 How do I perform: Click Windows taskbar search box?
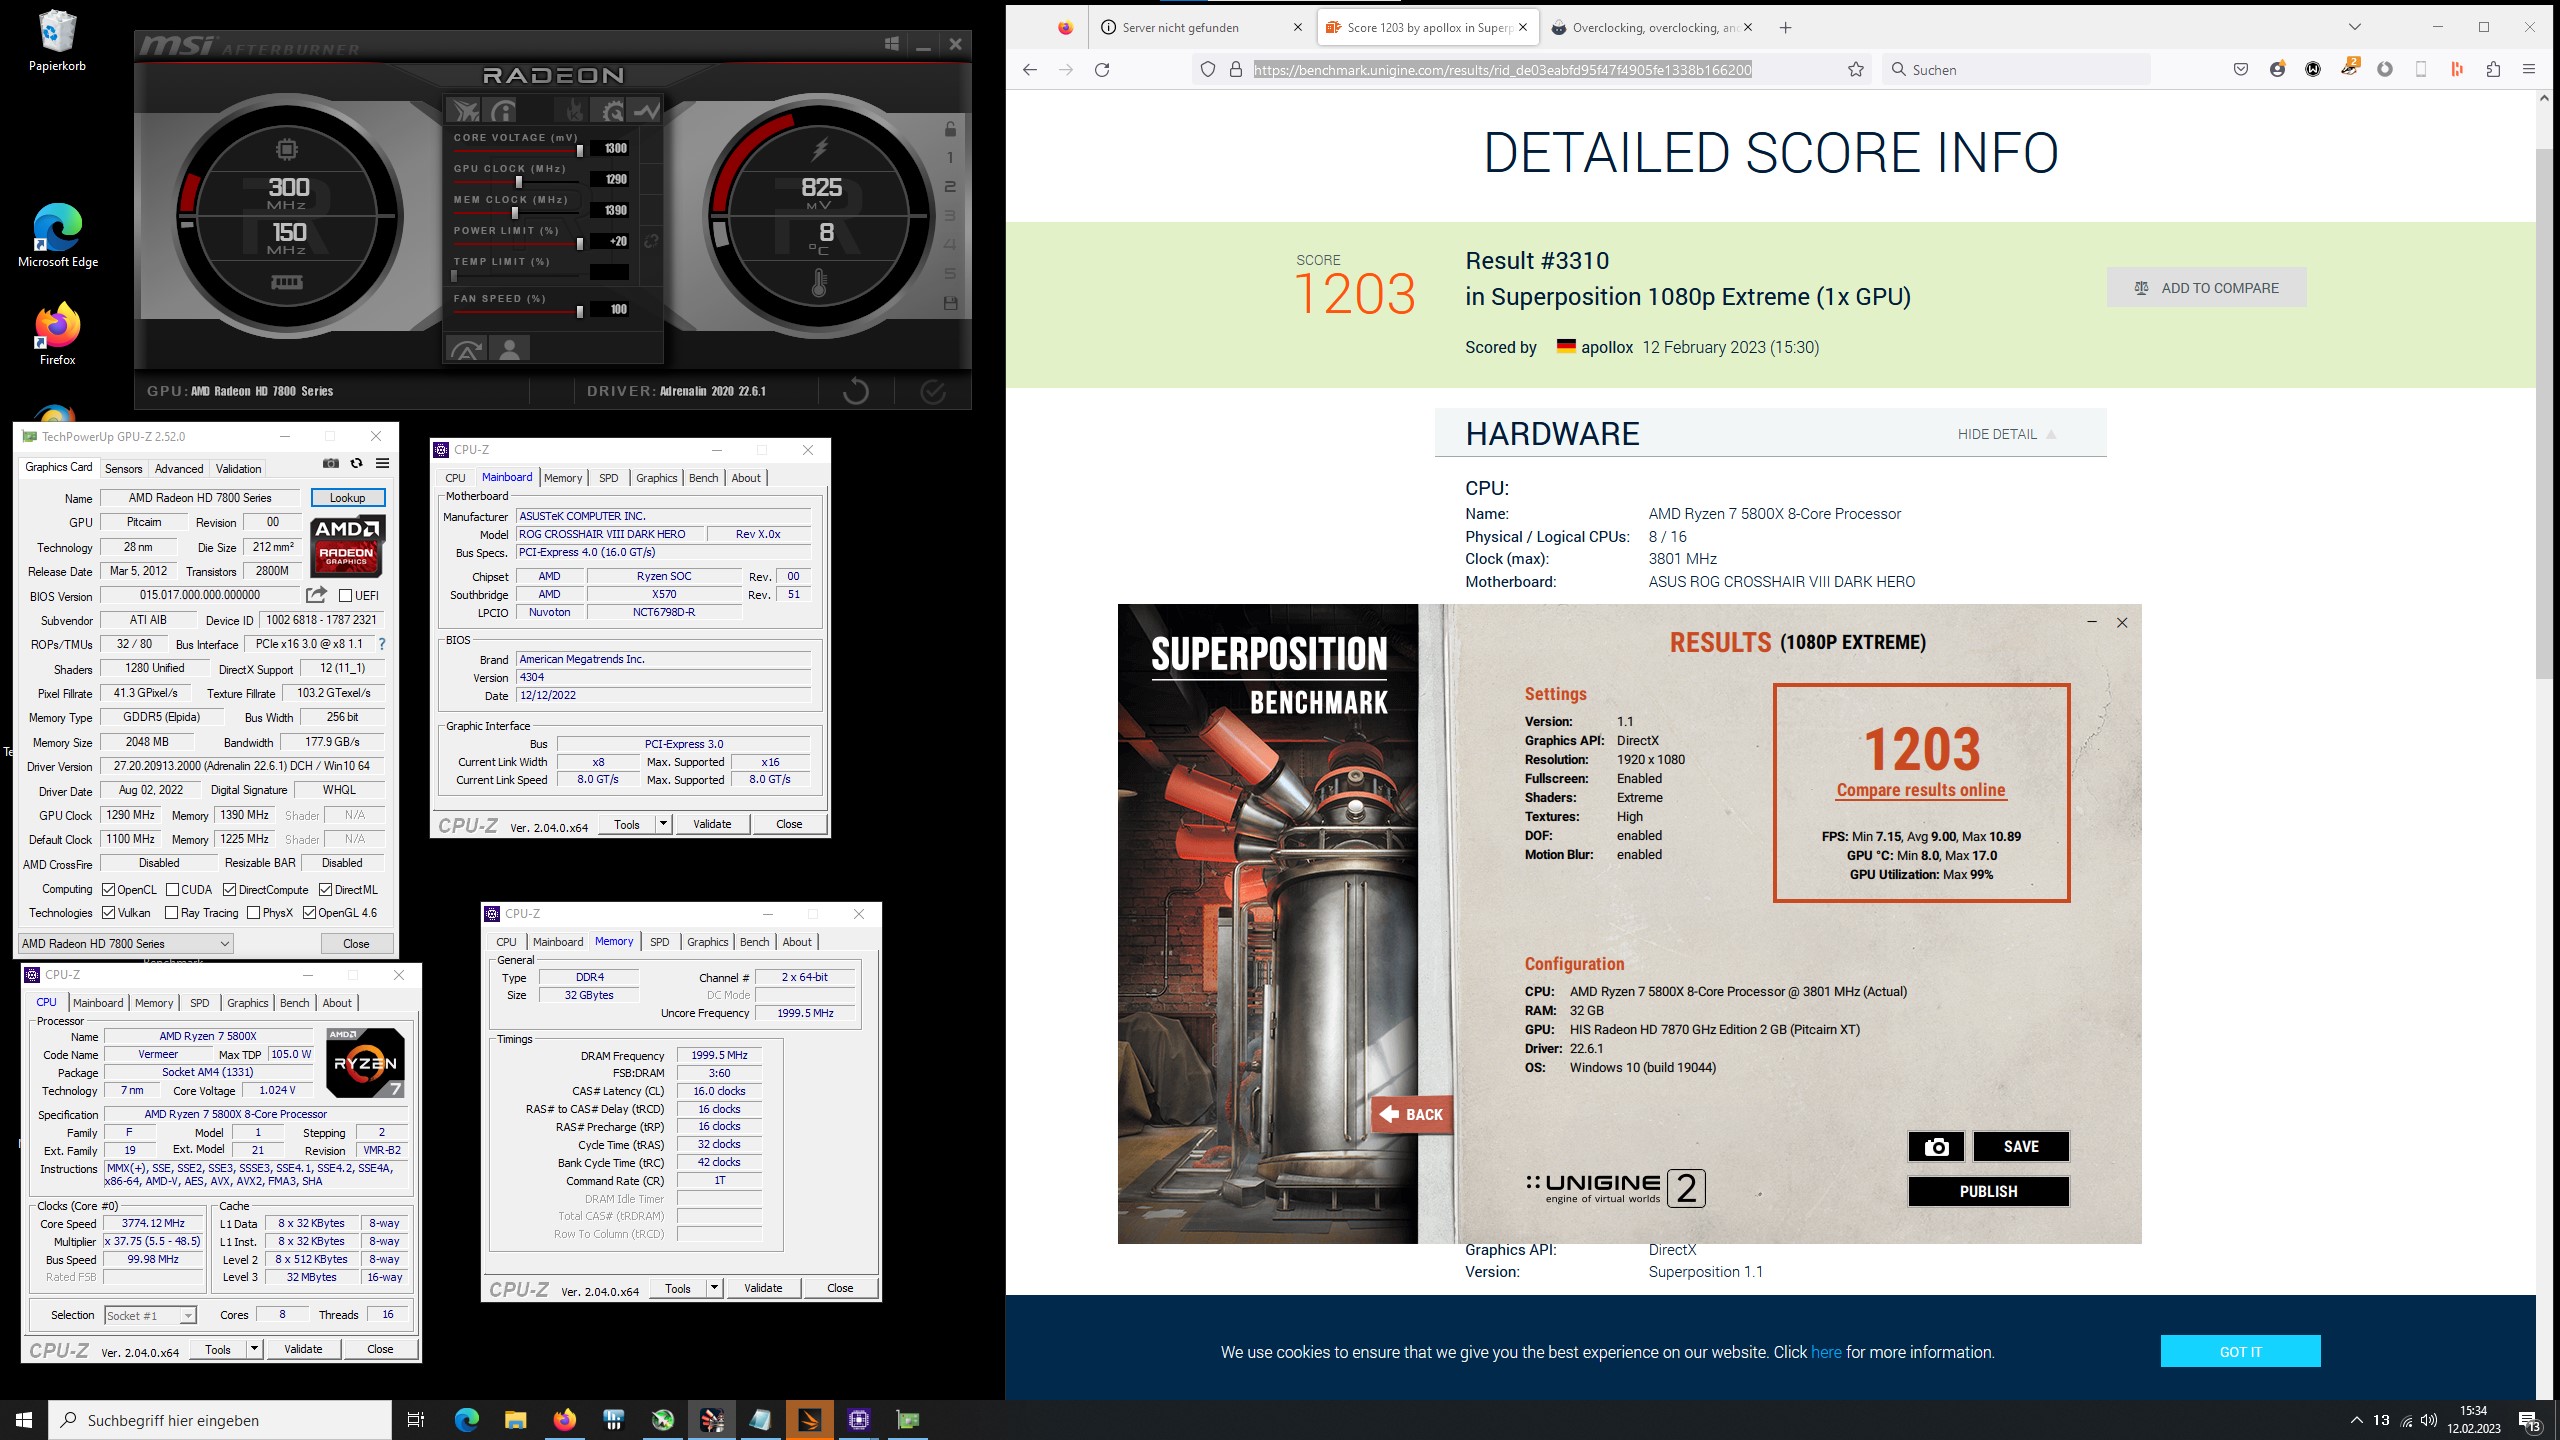coord(220,1420)
